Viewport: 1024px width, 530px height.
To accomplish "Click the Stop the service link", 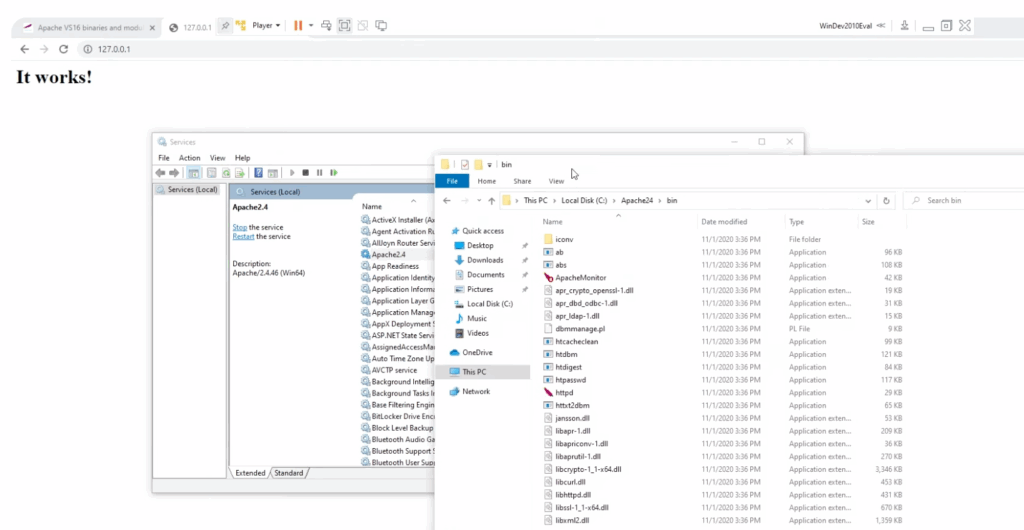I will pyautogui.click(x=240, y=228).
